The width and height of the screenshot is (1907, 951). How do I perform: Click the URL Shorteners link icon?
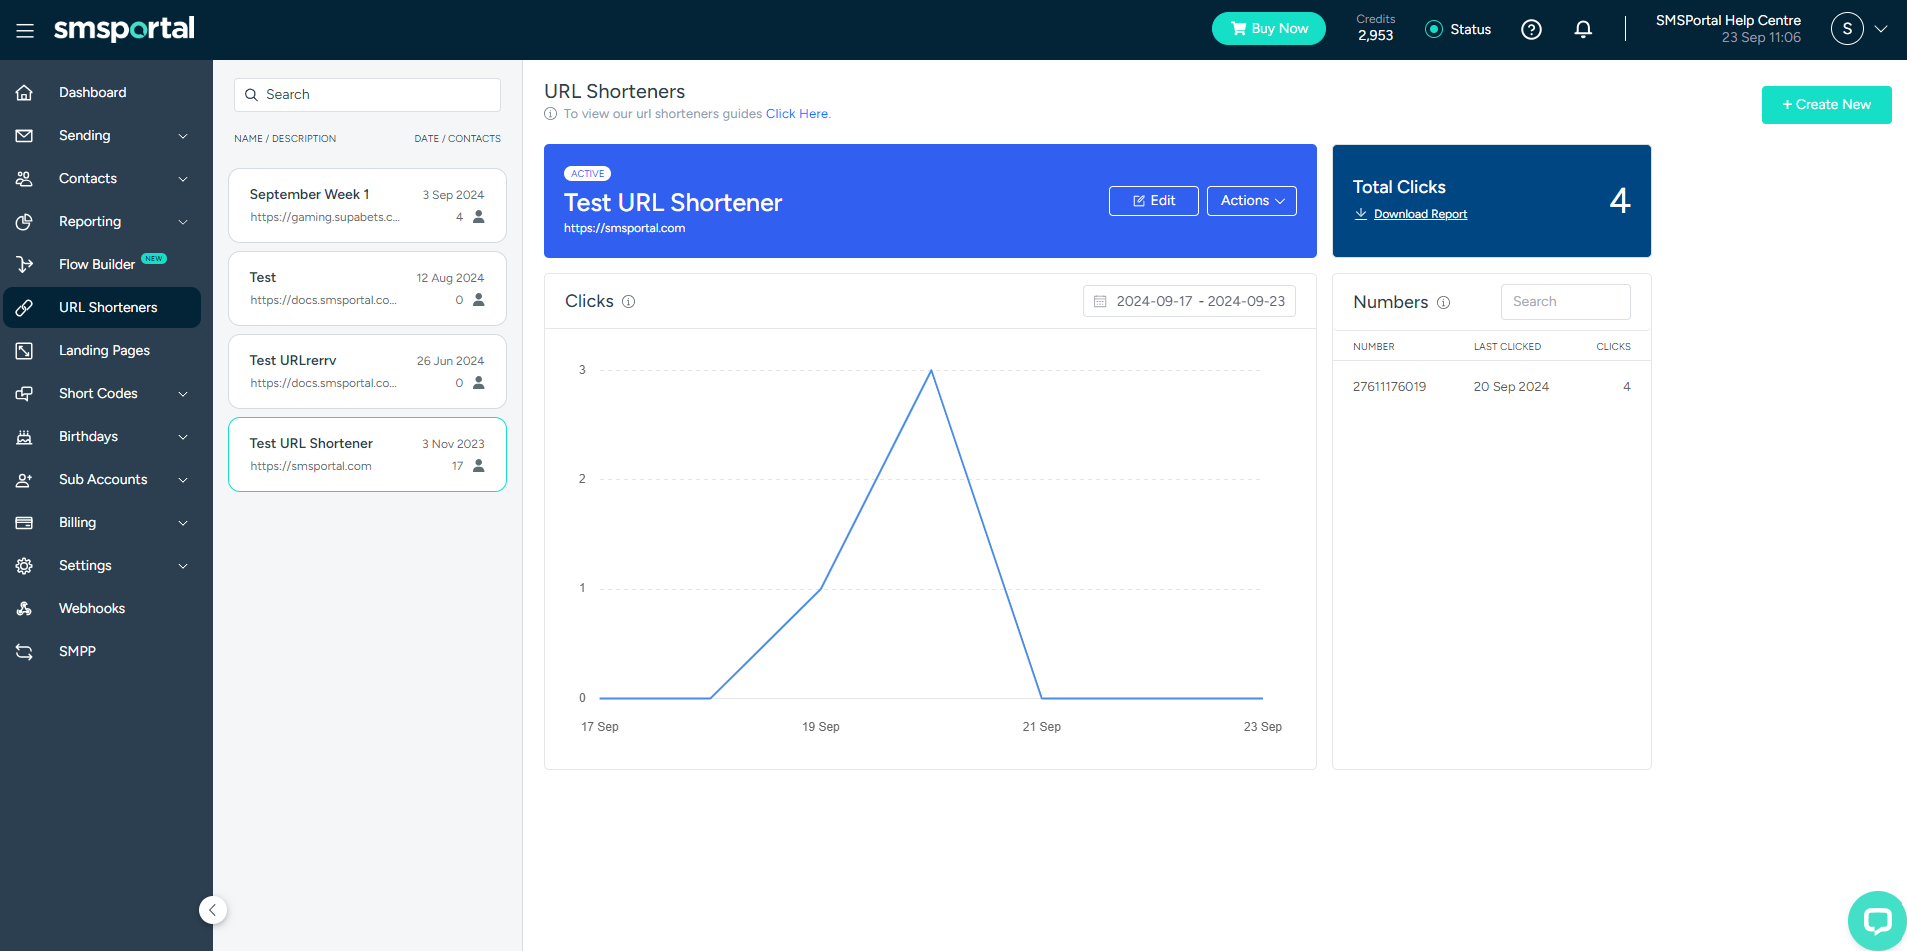(25, 308)
